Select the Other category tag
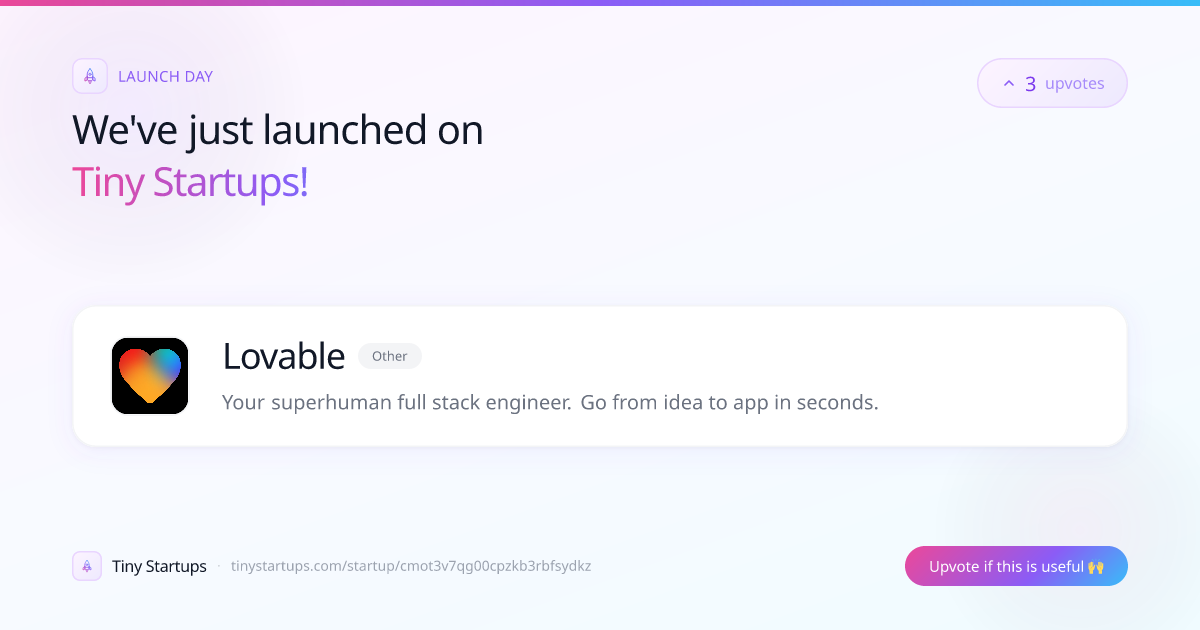This screenshot has height=630, width=1200. [390, 356]
